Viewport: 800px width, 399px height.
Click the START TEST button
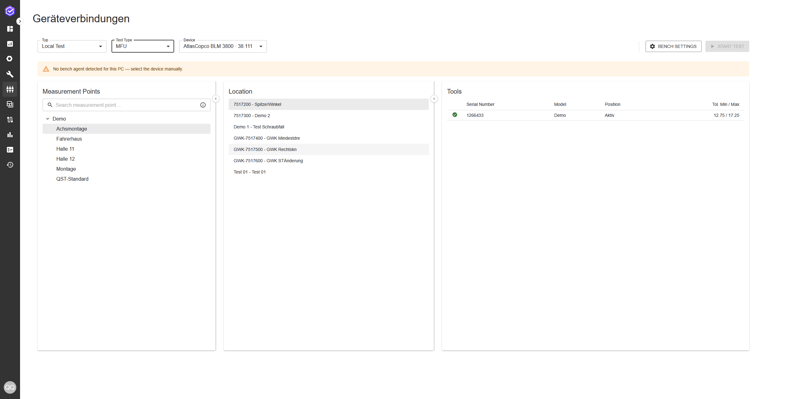(727, 46)
